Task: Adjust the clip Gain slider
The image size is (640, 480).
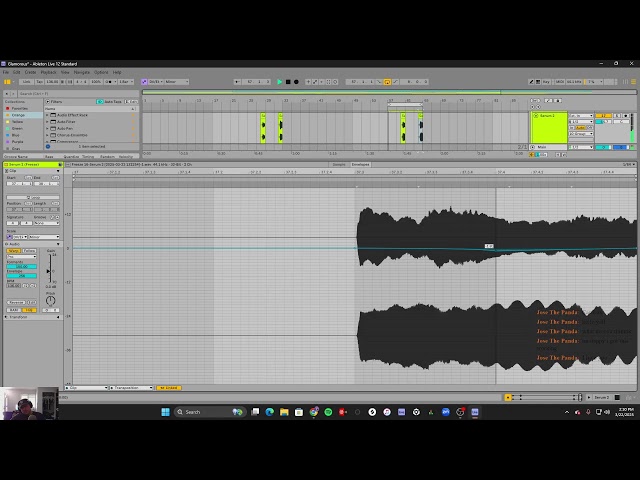Action: point(50,269)
